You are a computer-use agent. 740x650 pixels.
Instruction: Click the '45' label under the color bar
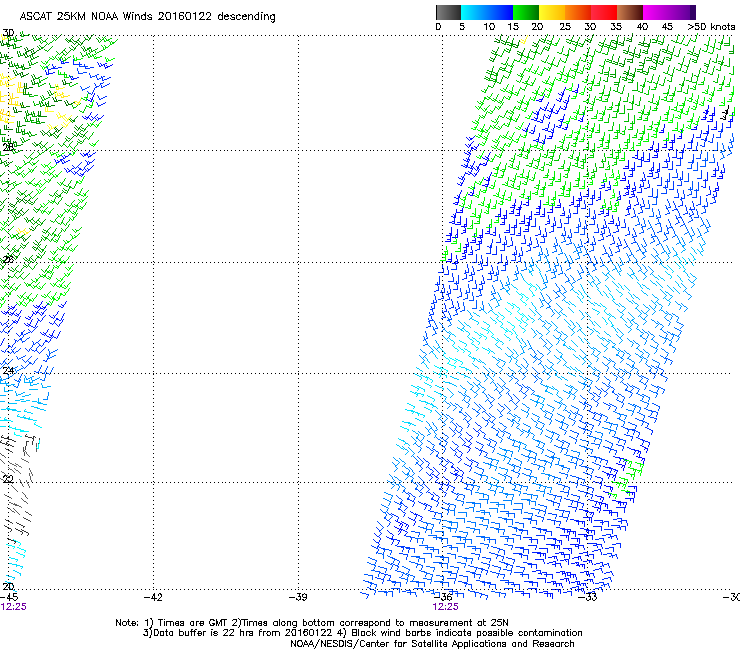click(x=667, y=27)
